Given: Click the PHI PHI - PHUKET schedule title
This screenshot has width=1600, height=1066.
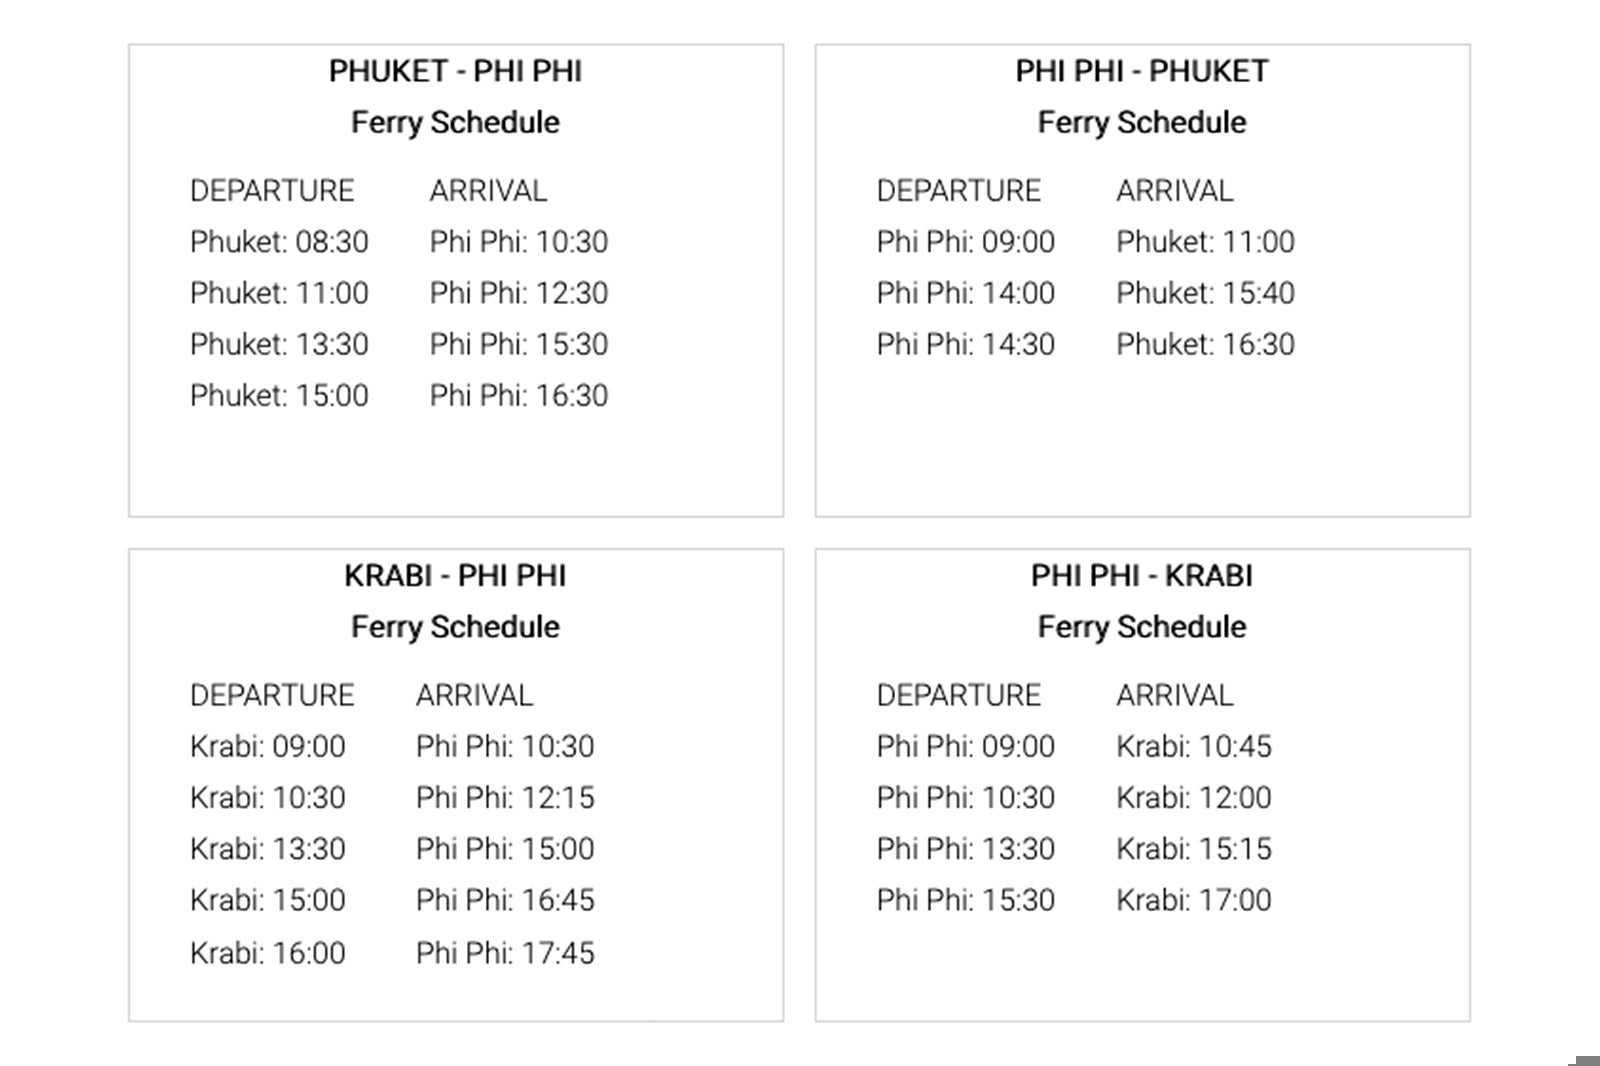Looking at the screenshot, I should point(1141,71).
